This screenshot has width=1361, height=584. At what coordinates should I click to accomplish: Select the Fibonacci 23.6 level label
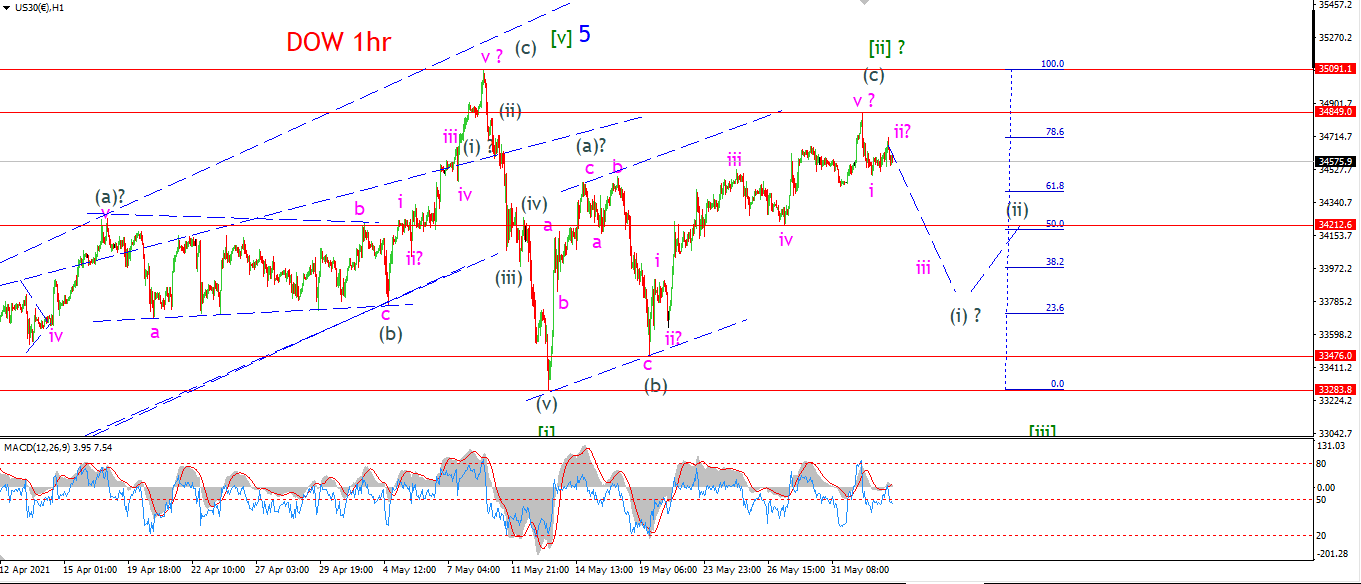[1054, 308]
